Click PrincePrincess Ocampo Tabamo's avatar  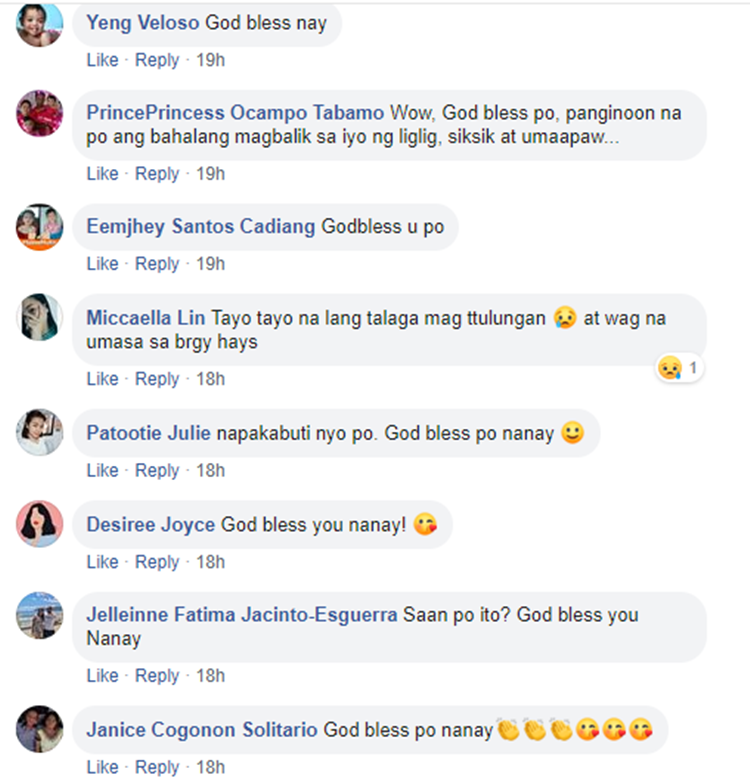pyautogui.click(x=40, y=114)
